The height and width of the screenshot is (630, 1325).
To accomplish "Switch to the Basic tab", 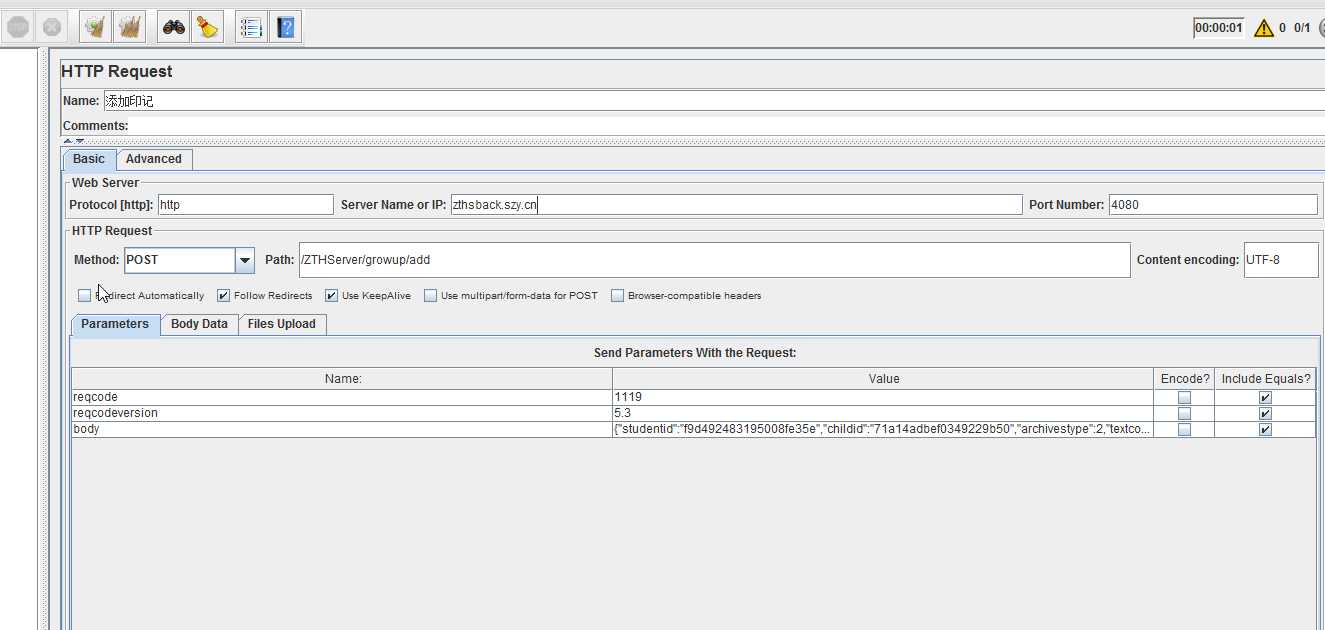I will click(89, 159).
